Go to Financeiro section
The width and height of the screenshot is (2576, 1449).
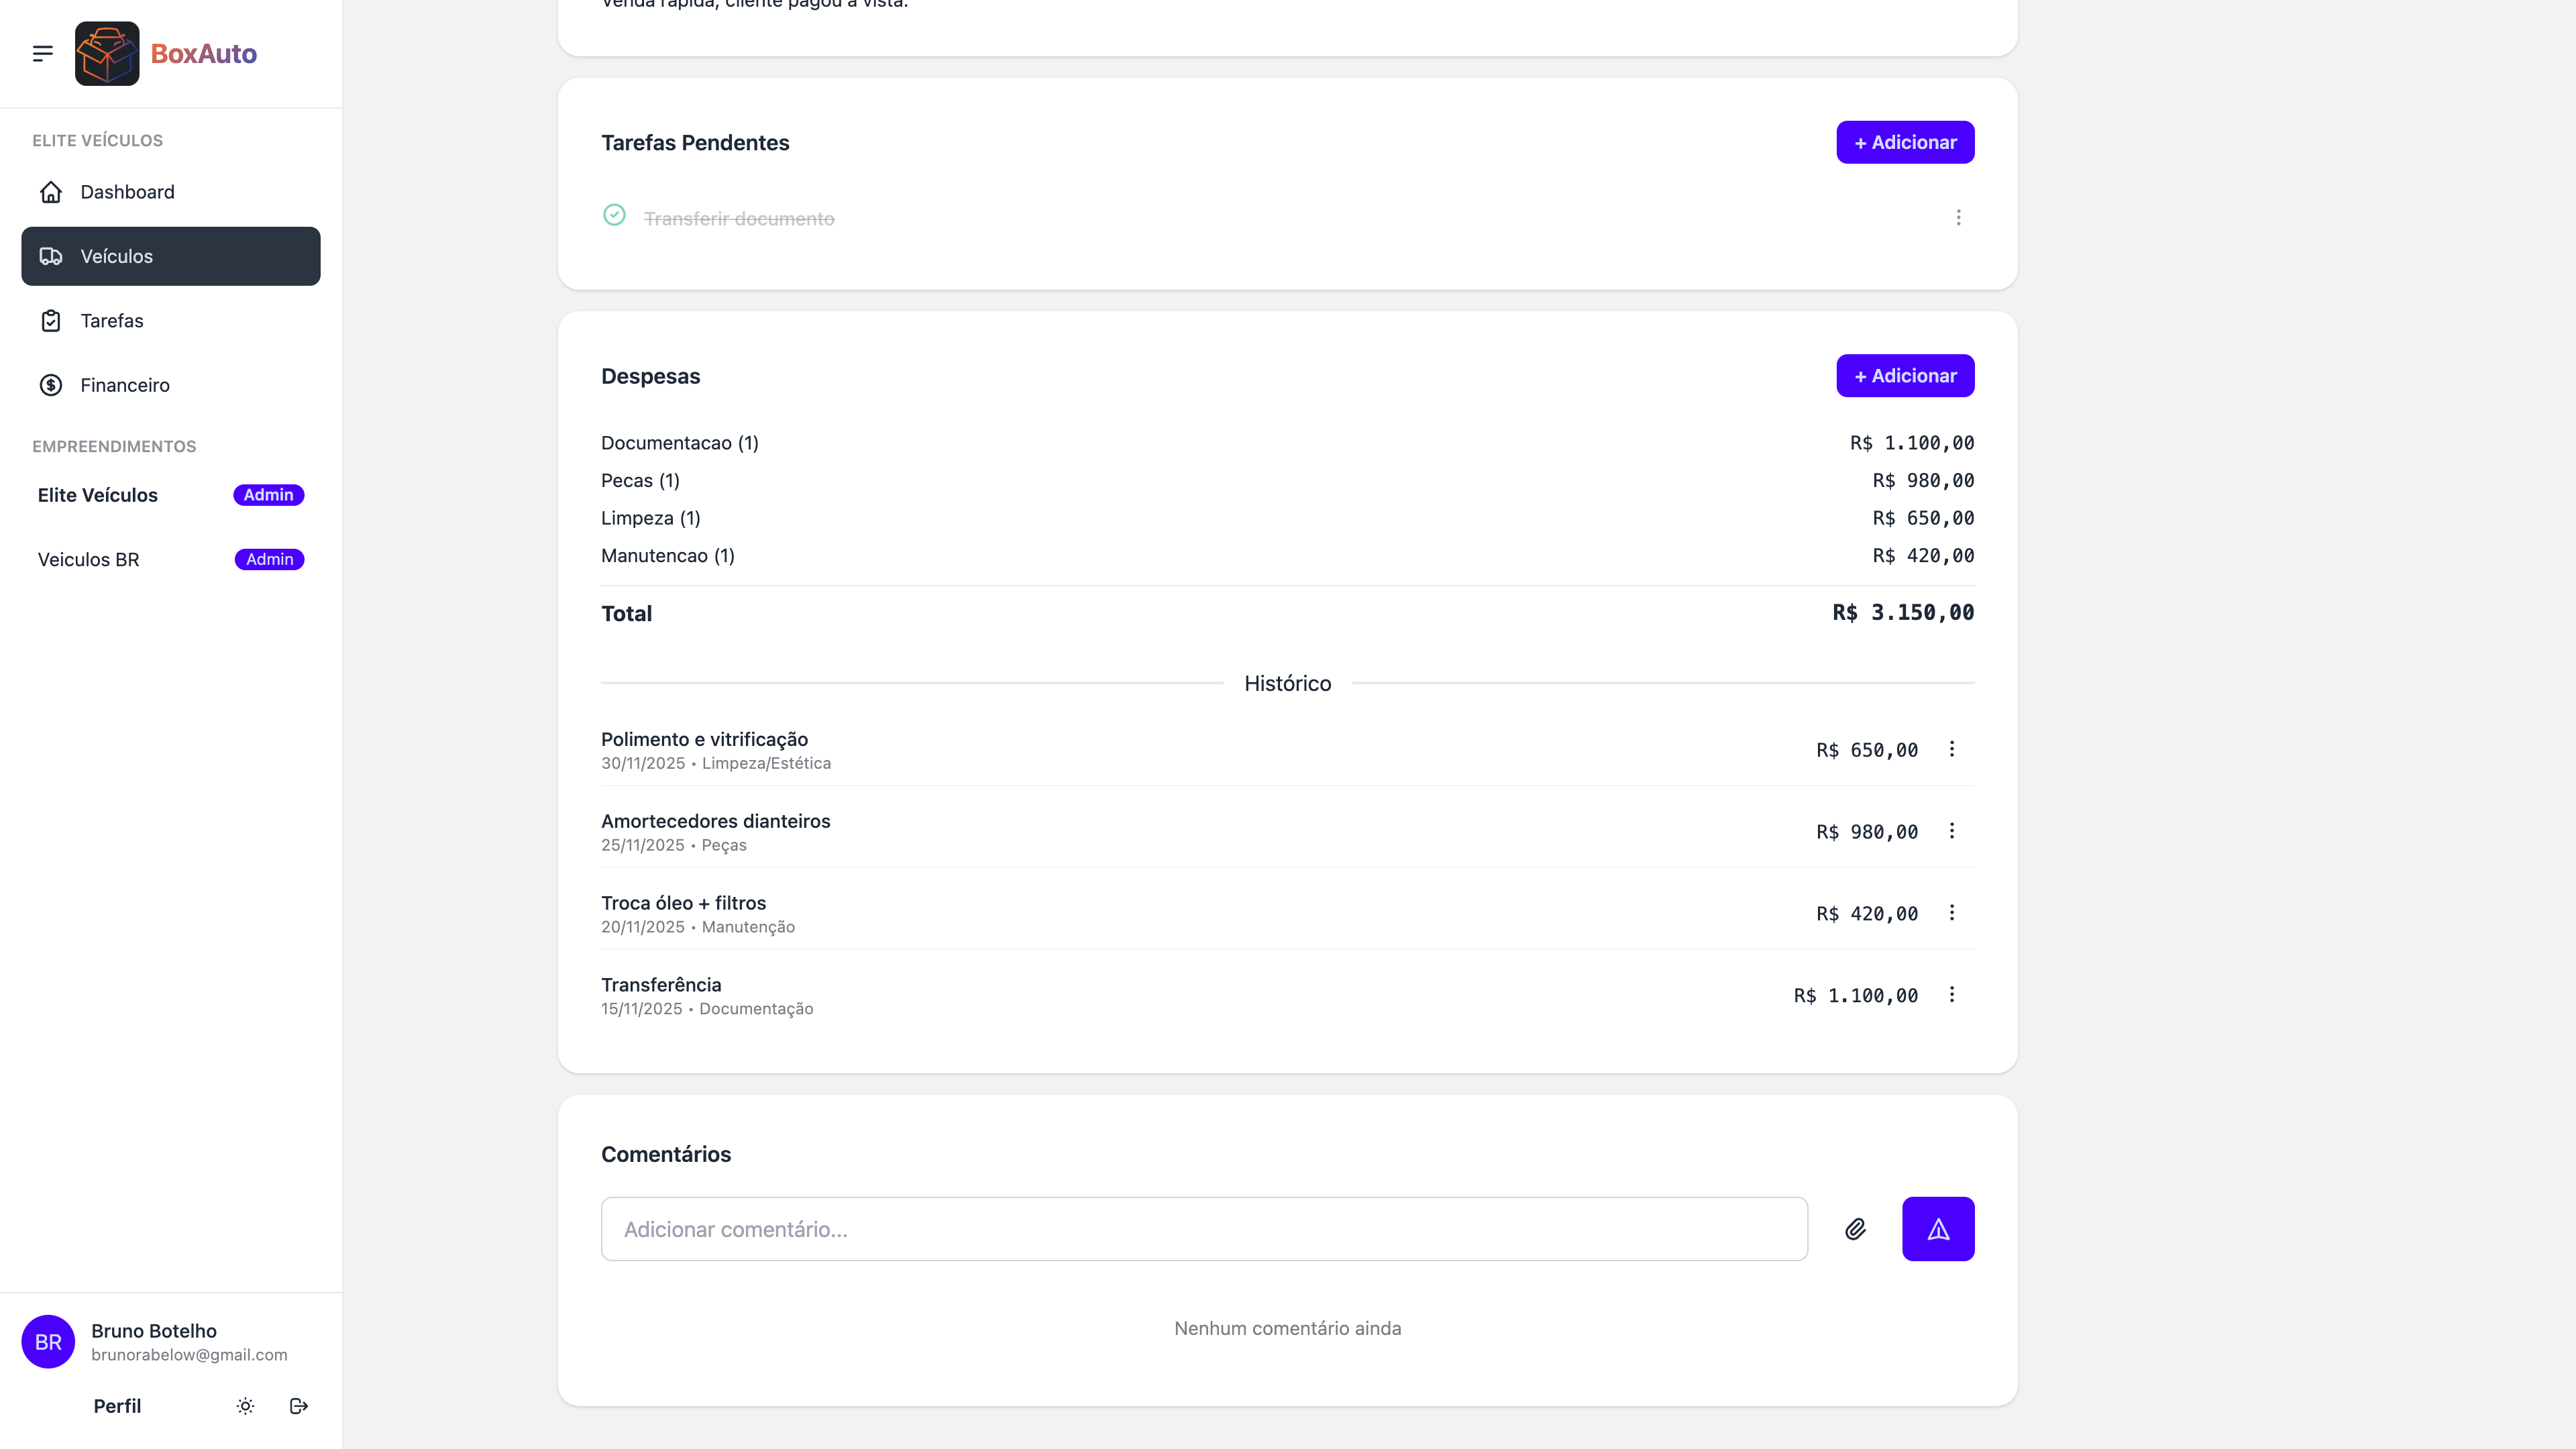125,385
